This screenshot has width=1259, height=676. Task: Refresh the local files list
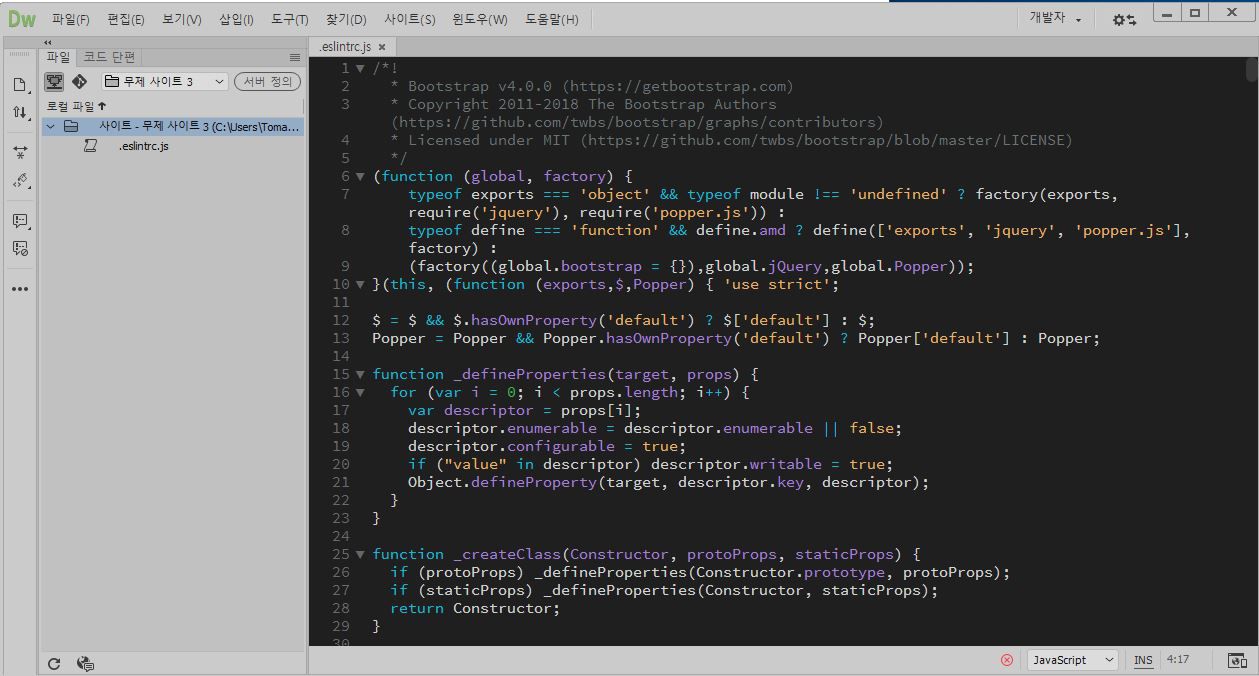pos(54,663)
